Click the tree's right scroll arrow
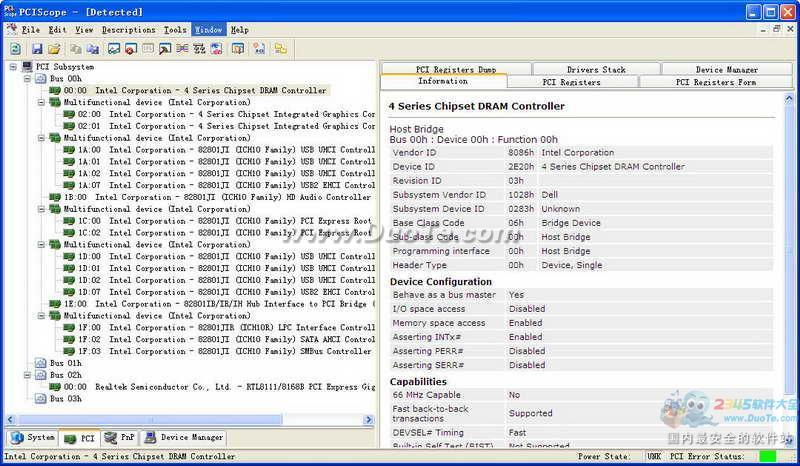This screenshot has height=466, width=800. 369,420
